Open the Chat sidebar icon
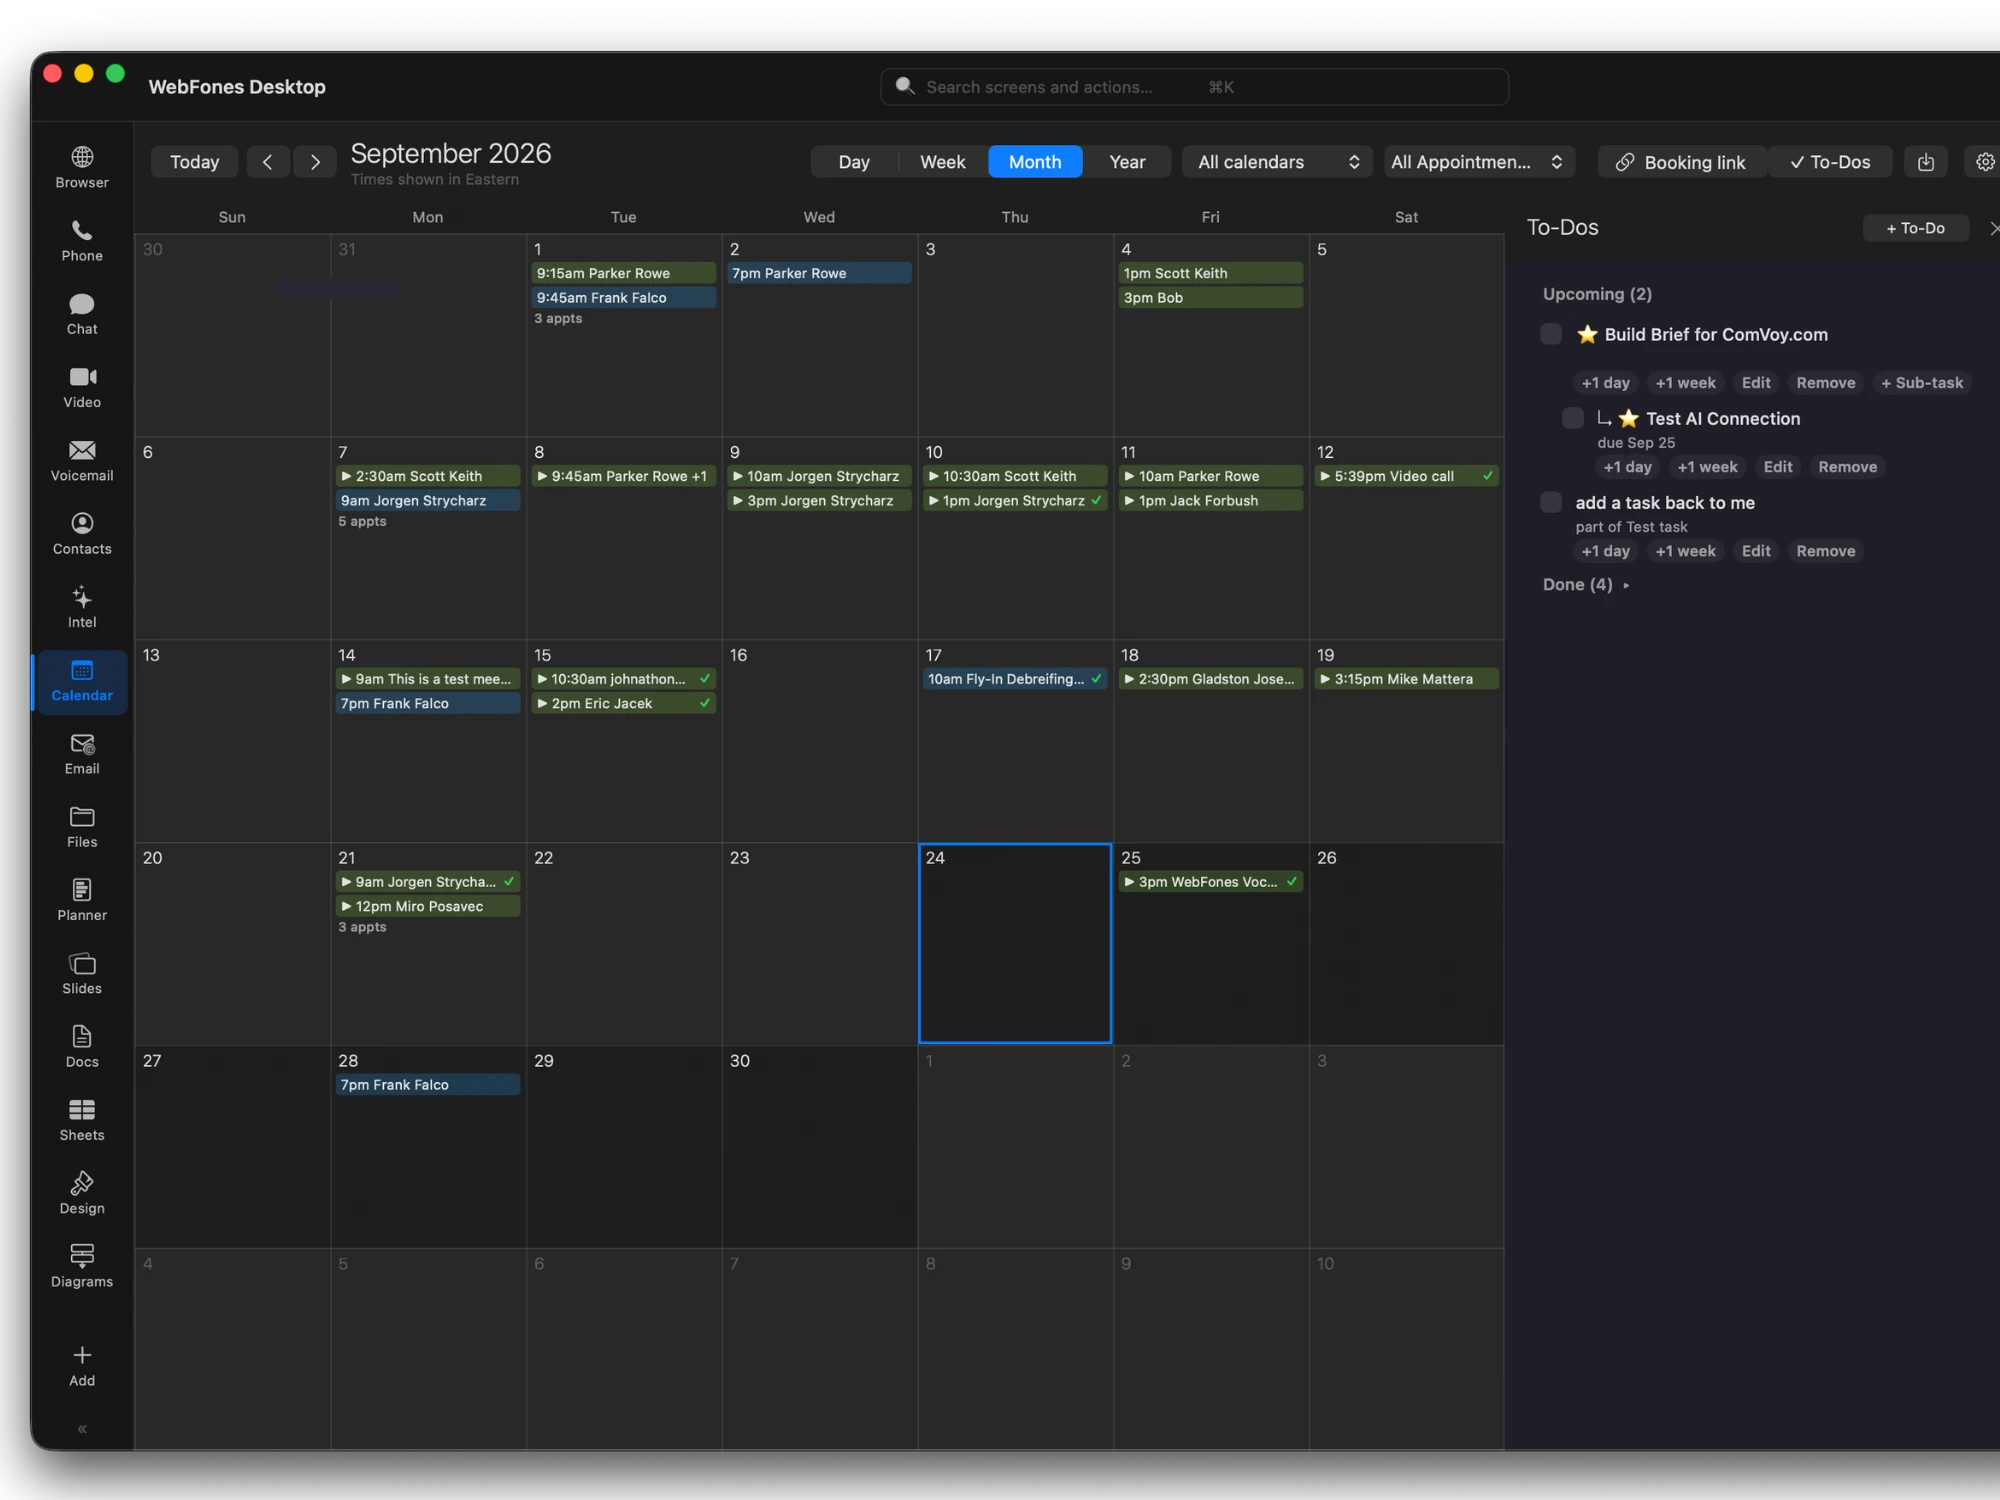 (82, 314)
